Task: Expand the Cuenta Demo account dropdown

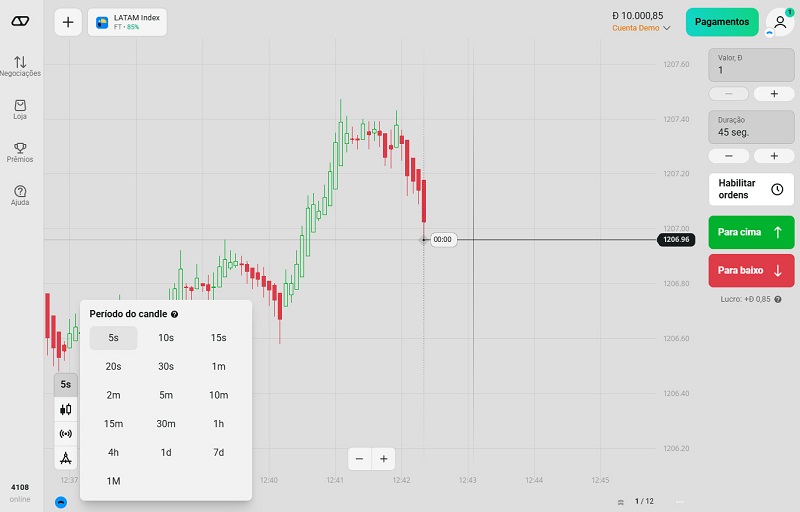Action: pos(641,28)
